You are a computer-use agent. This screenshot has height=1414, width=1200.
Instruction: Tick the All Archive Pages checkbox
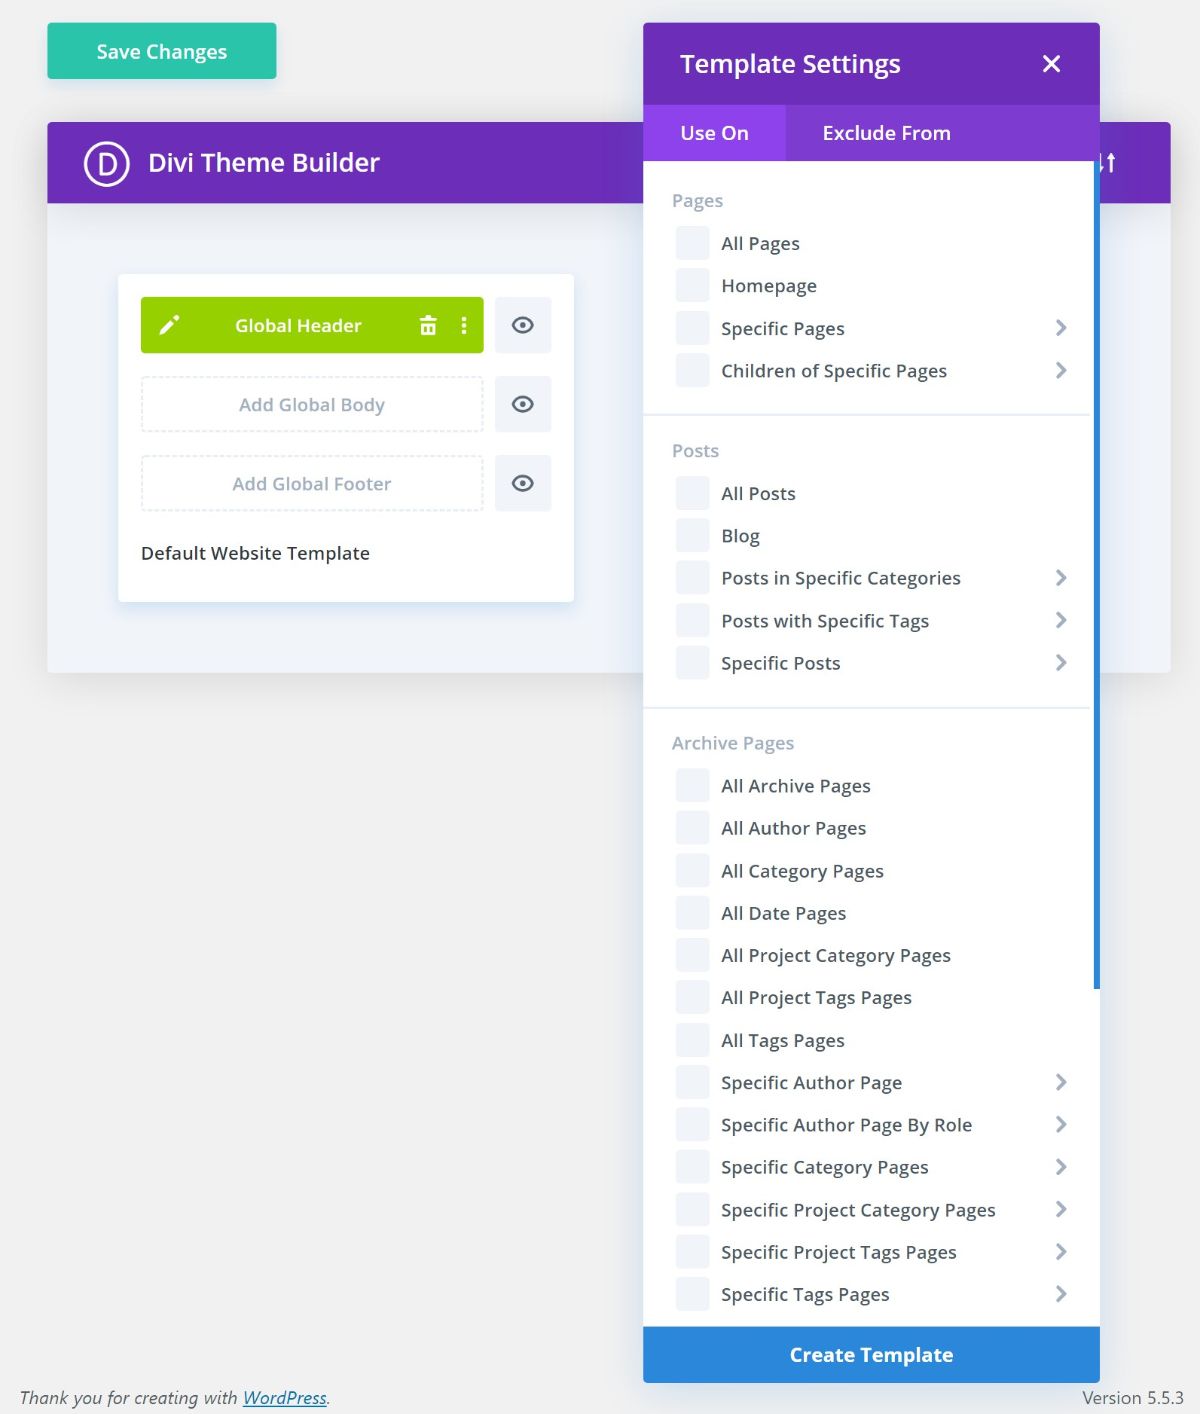(692, 786)
